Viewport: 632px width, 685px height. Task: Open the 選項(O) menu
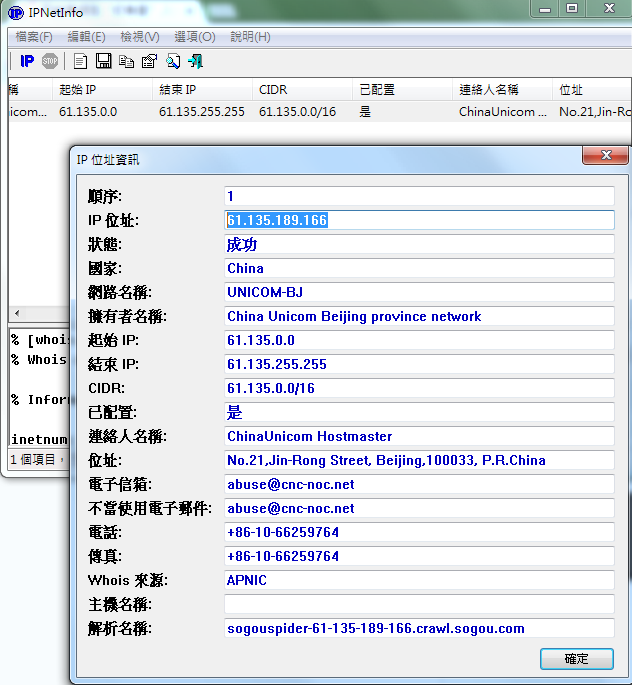click(195, 37)
